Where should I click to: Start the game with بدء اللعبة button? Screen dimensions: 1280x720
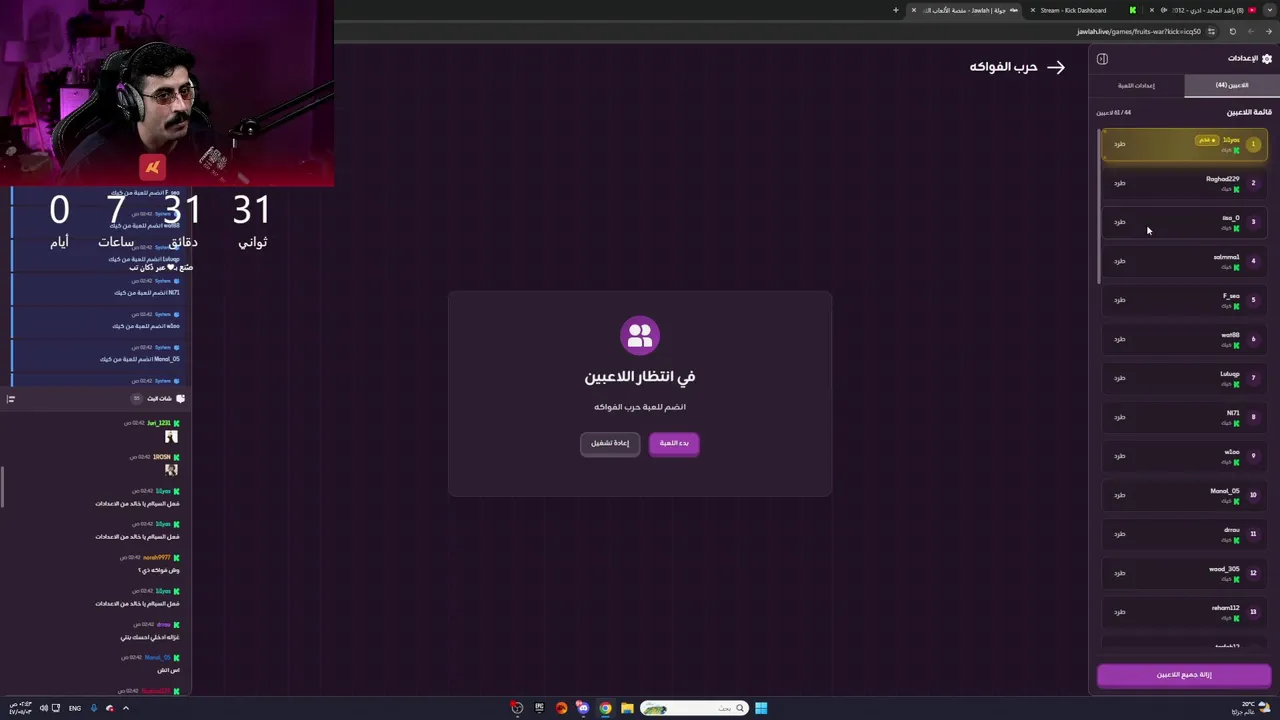click(x=674, y=443)
